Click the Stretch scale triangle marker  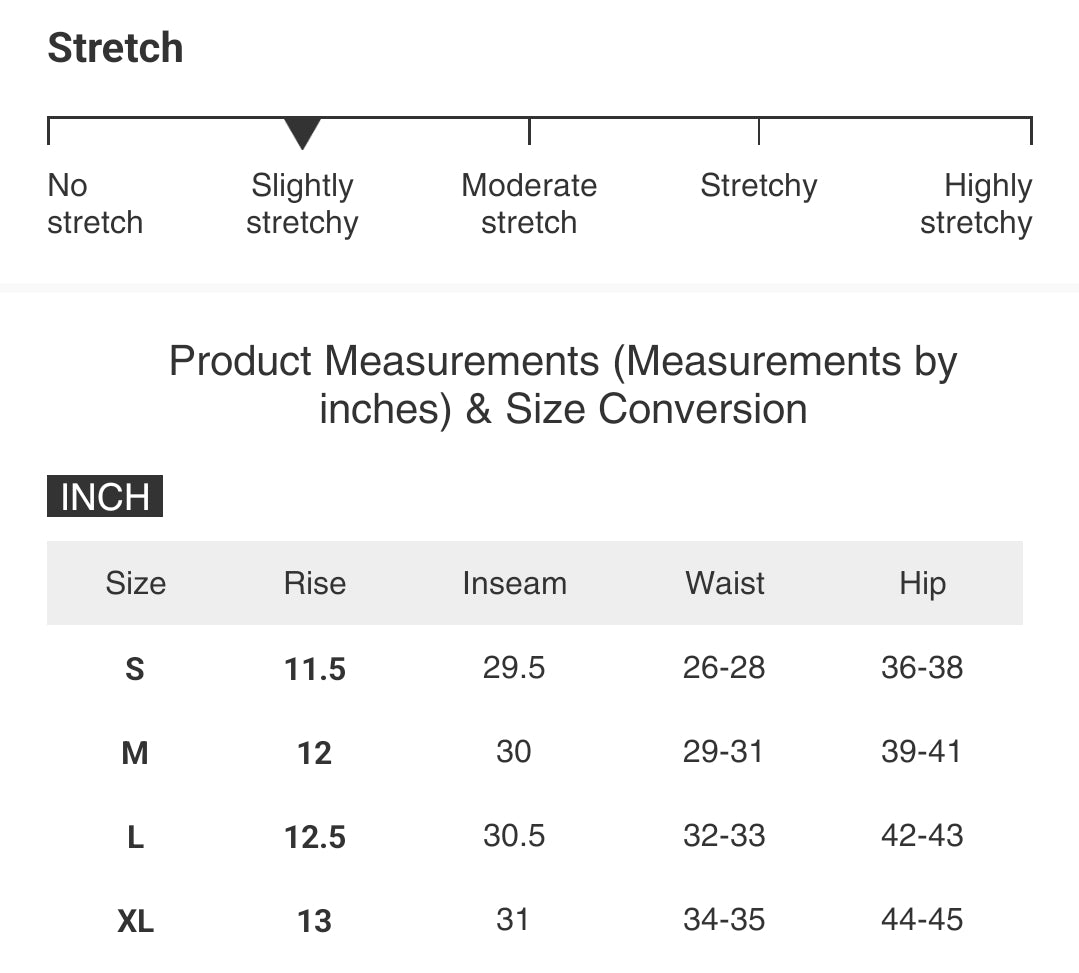tap(302, 132)
